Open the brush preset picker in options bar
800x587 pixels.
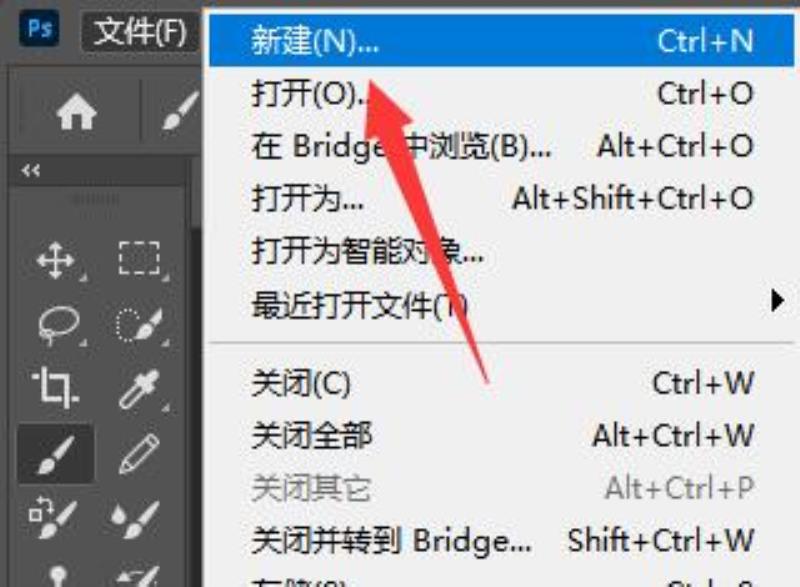pos(180,111)
